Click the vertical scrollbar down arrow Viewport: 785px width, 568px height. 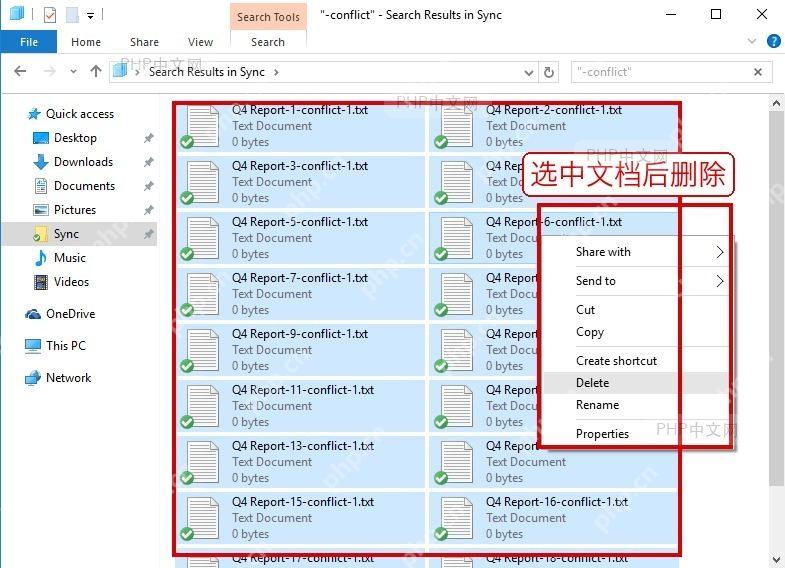coord(776,559)
